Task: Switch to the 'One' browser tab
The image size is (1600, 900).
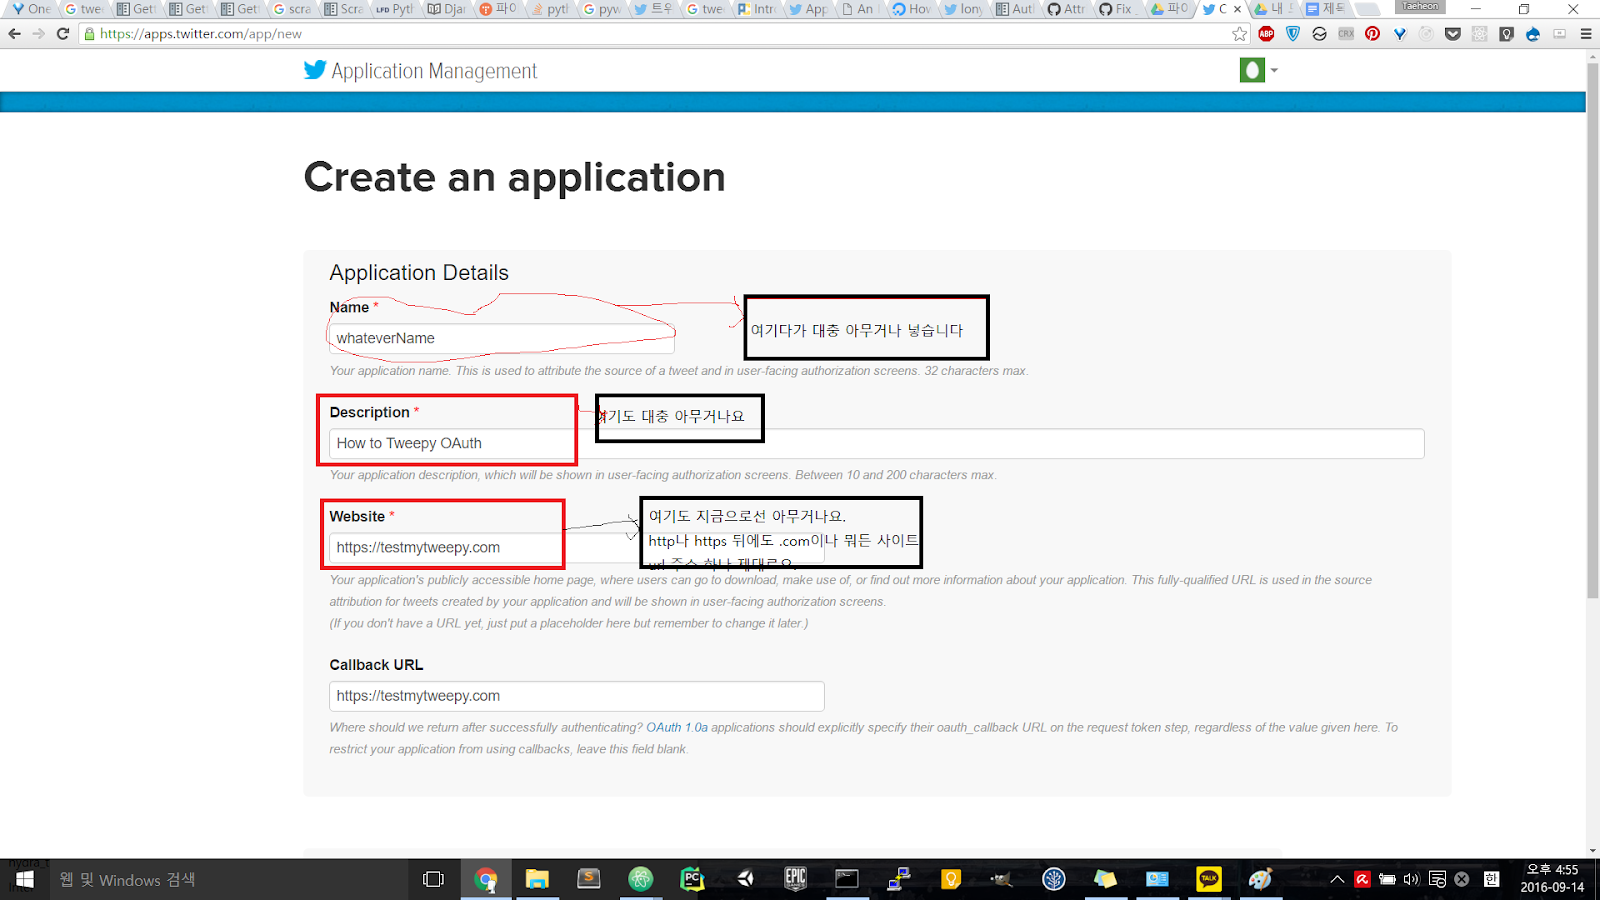Action: click(x=31, y=9)
